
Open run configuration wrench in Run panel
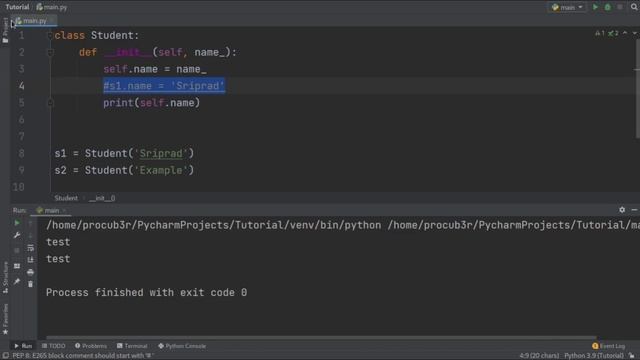click(17, 235)
